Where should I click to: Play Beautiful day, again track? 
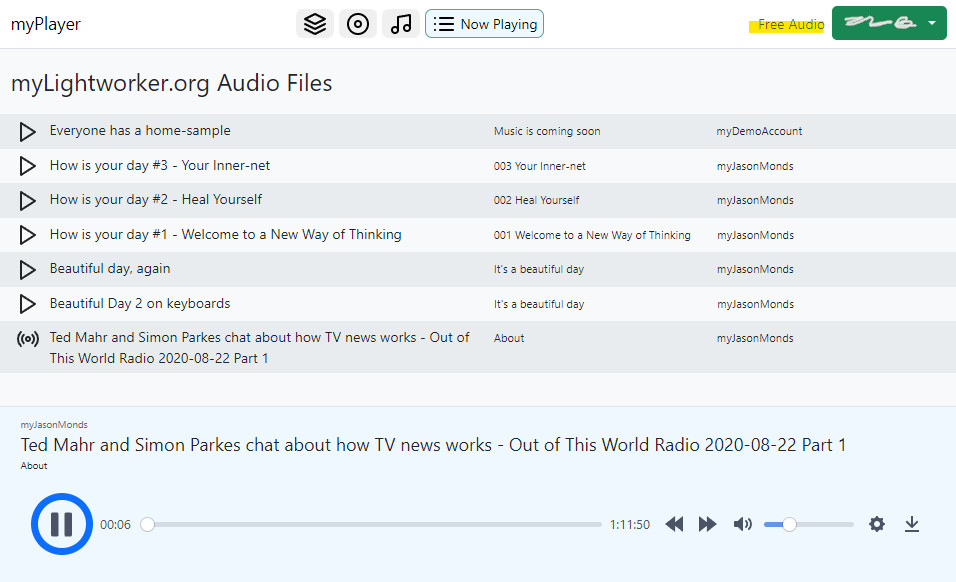tap(28, 269)
